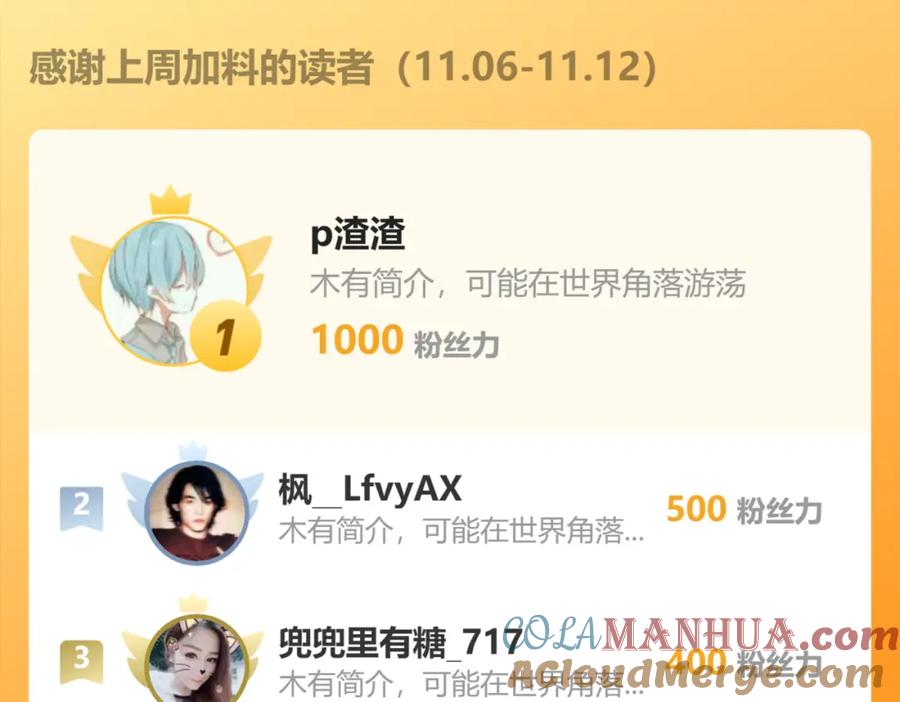The width and height of the screenshot is (900, 702).
Task: Click the heading 感谢上周加料的读者
Action: pyautogui.click(x=201, y=68)
